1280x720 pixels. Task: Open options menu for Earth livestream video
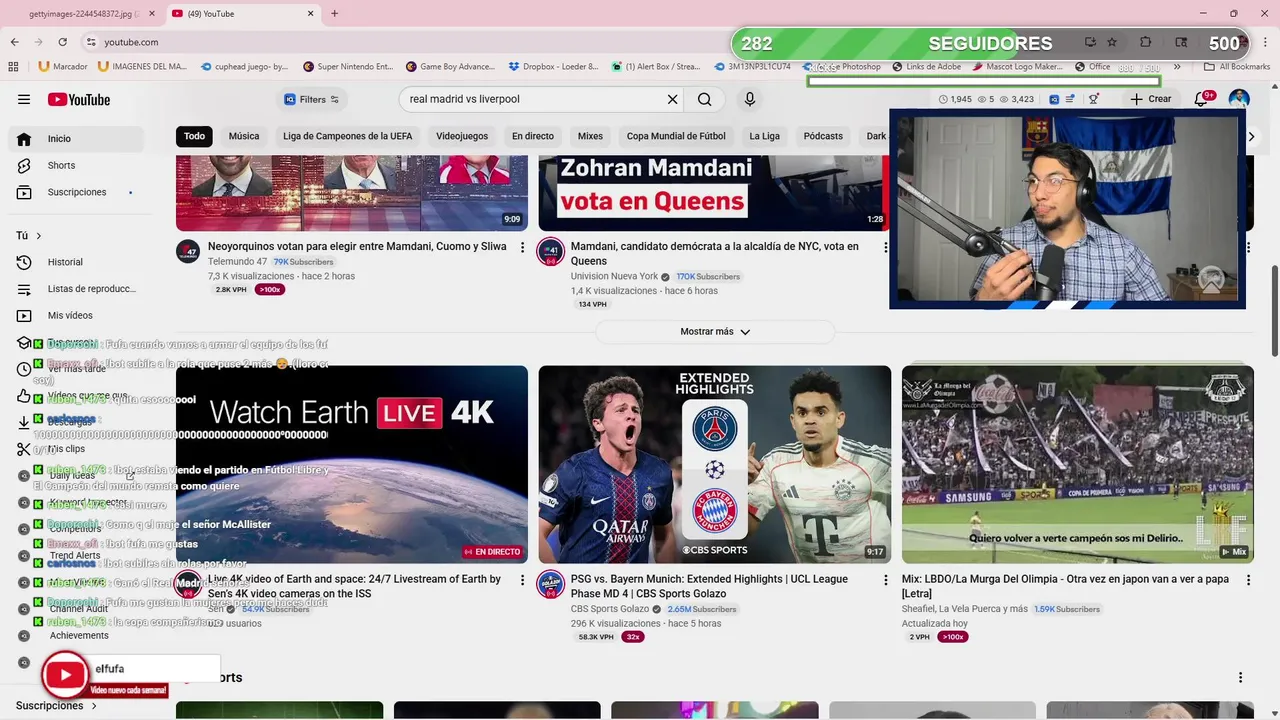point(522,580)
